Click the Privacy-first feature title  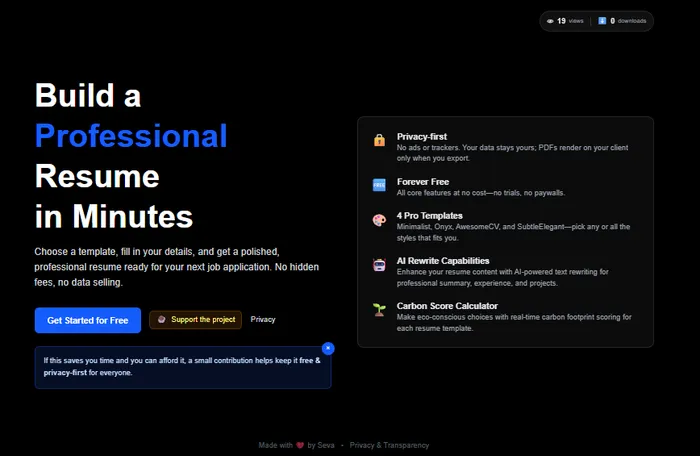point(422,136)
